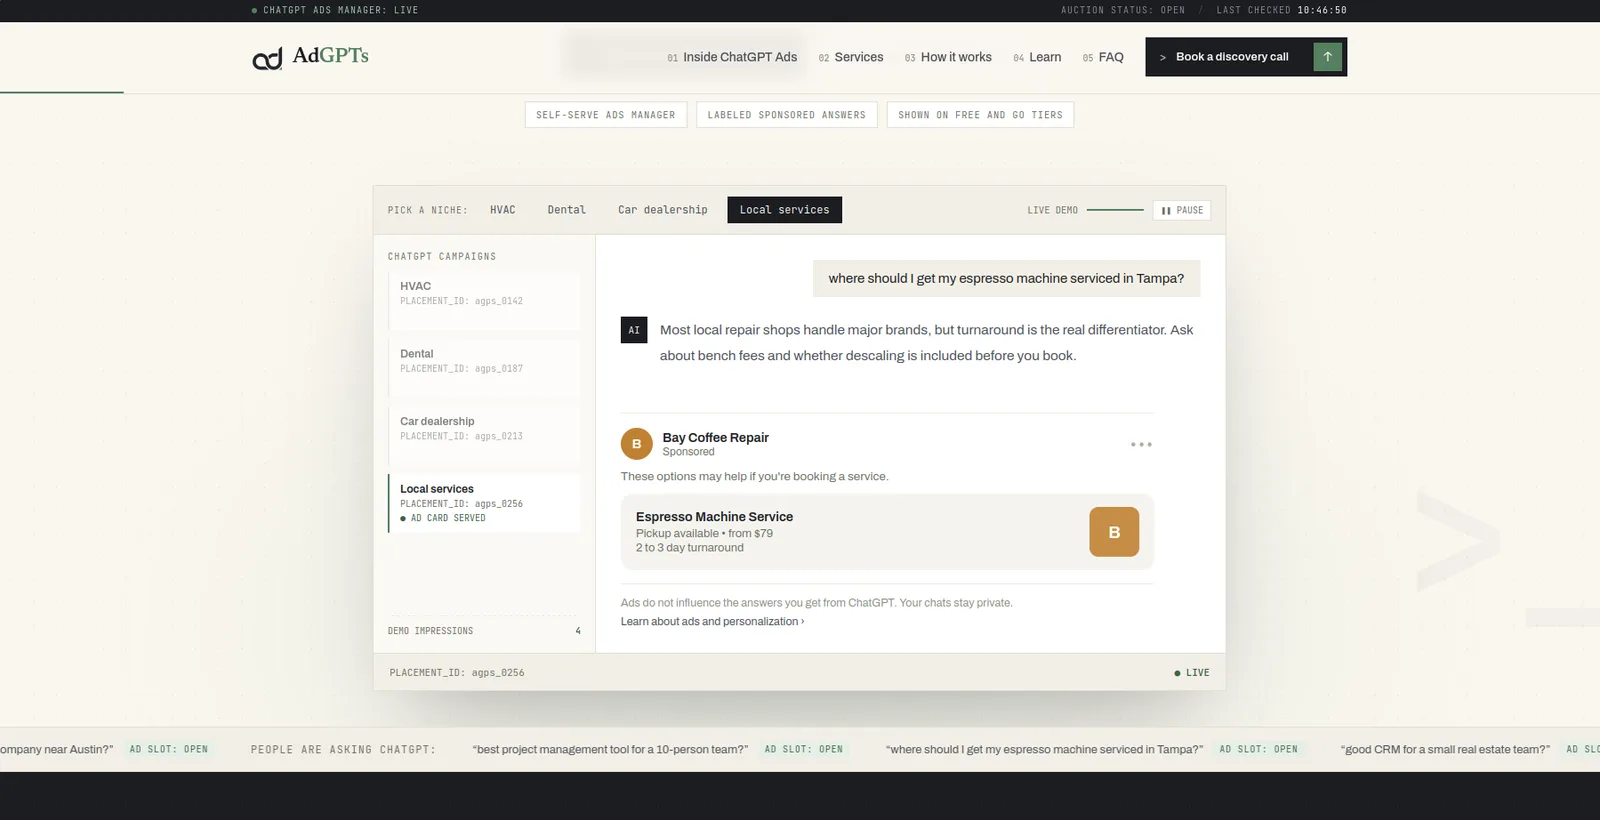Click the AI avatar badge in the chat
Image resolution: width=1600 pixels, height=820 pixels.
point(634,330)
